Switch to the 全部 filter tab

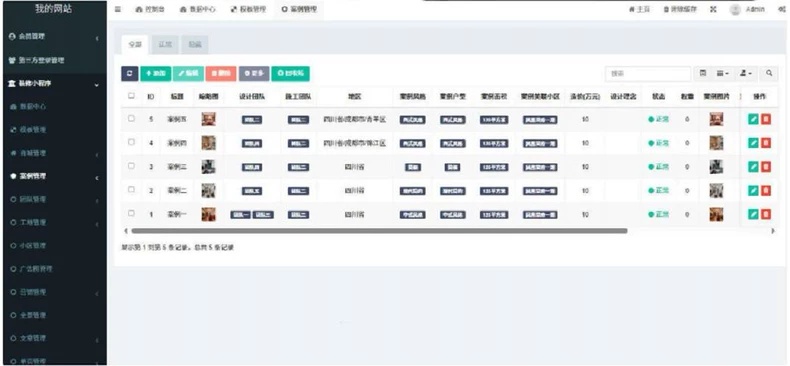[x=135, y=45]
